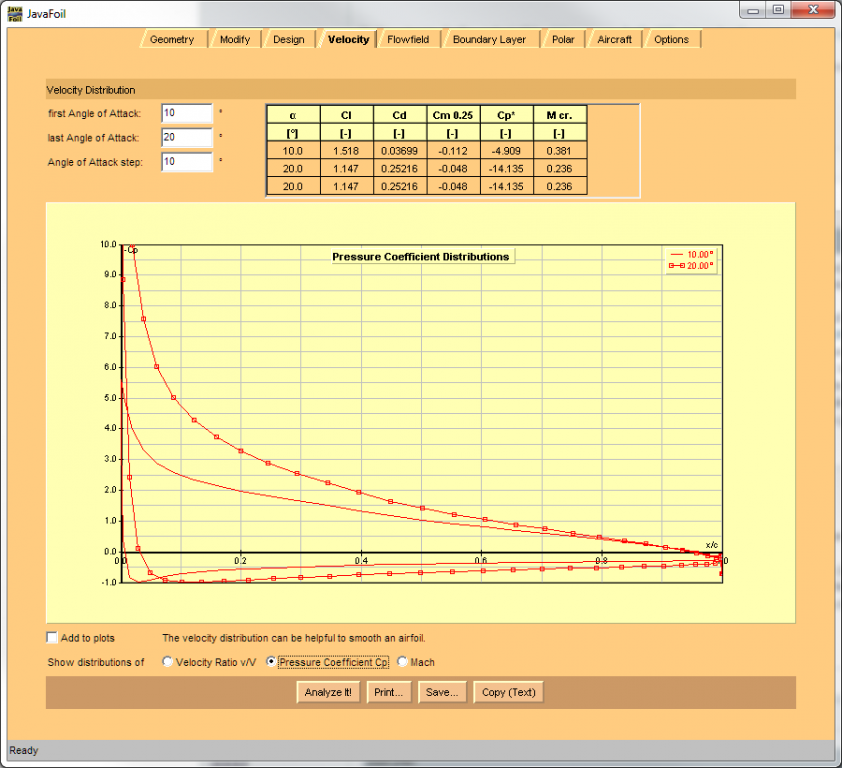The image size is (842, 768).
Task: Open the Modify tab
Action: [234, 40]
